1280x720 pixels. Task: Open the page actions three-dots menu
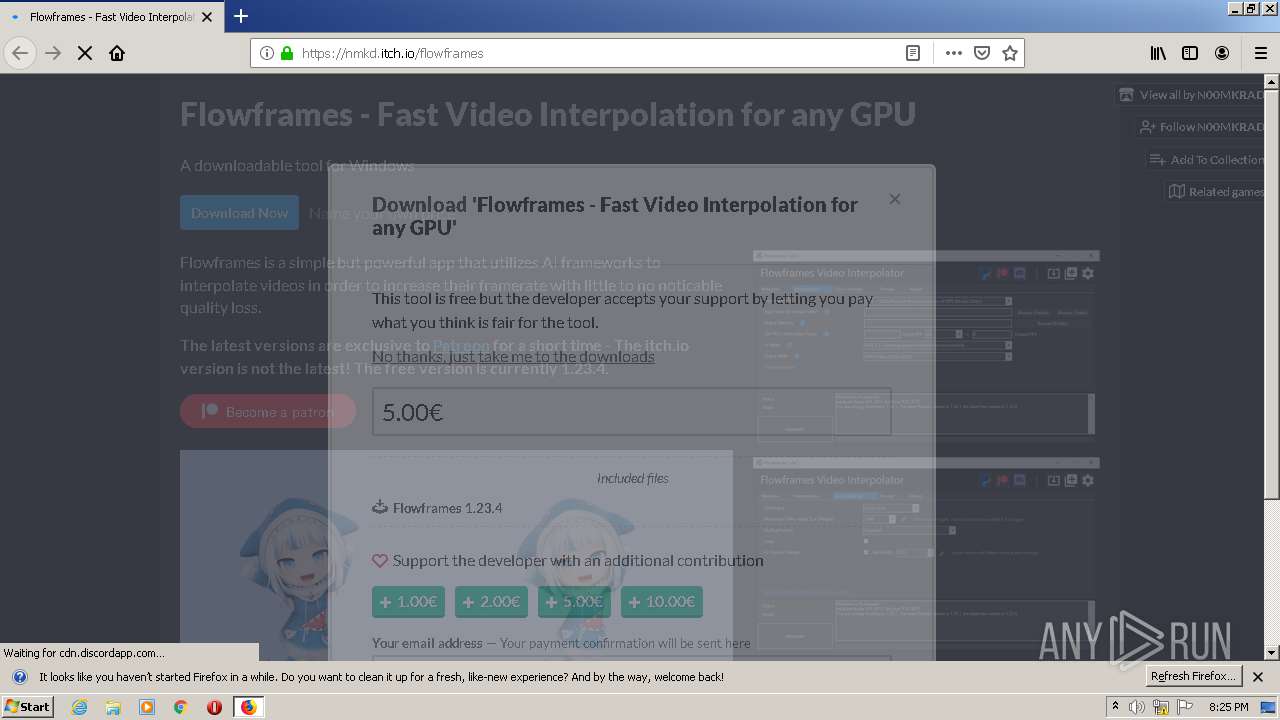954,53
